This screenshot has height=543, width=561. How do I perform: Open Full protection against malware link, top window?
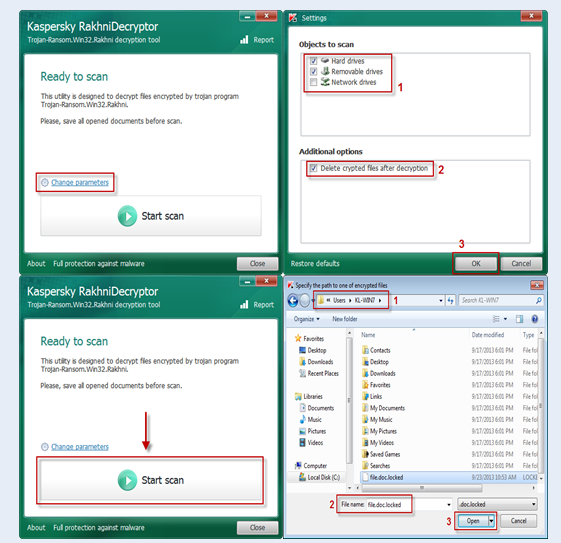pos(99,264)
